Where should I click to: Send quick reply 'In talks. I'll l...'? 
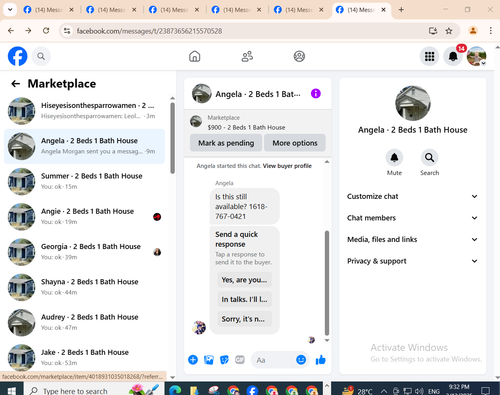click(244, 299)
